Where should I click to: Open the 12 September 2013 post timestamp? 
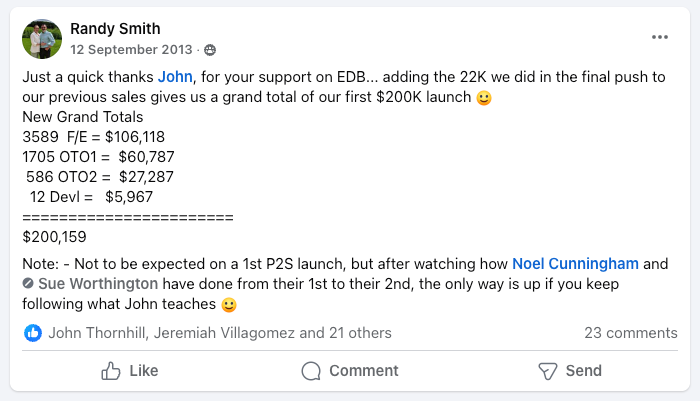click(131, 50)
